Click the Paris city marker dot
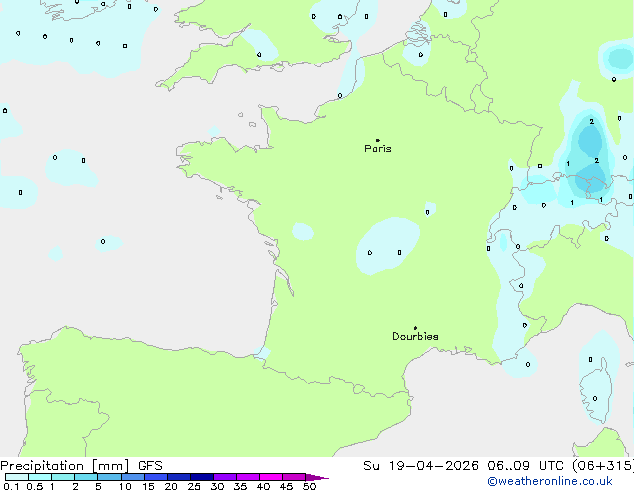The image size is (634, 490). pyautogui.click(x=377, y=140)
